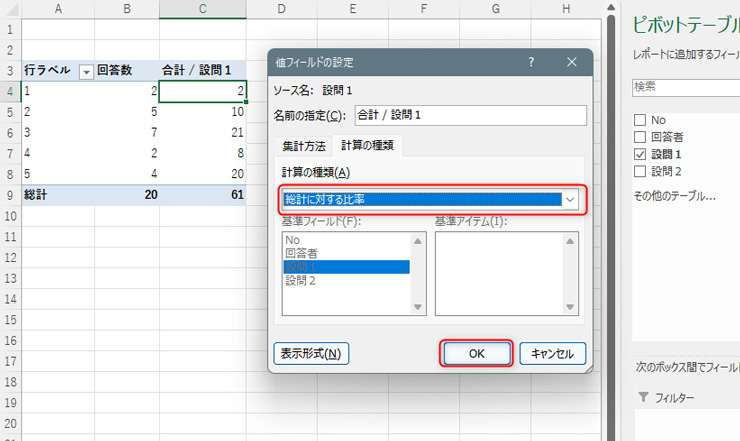Open 表示形式 number format button
Screen dimensions: 740x441
click(x=310, y=353)
